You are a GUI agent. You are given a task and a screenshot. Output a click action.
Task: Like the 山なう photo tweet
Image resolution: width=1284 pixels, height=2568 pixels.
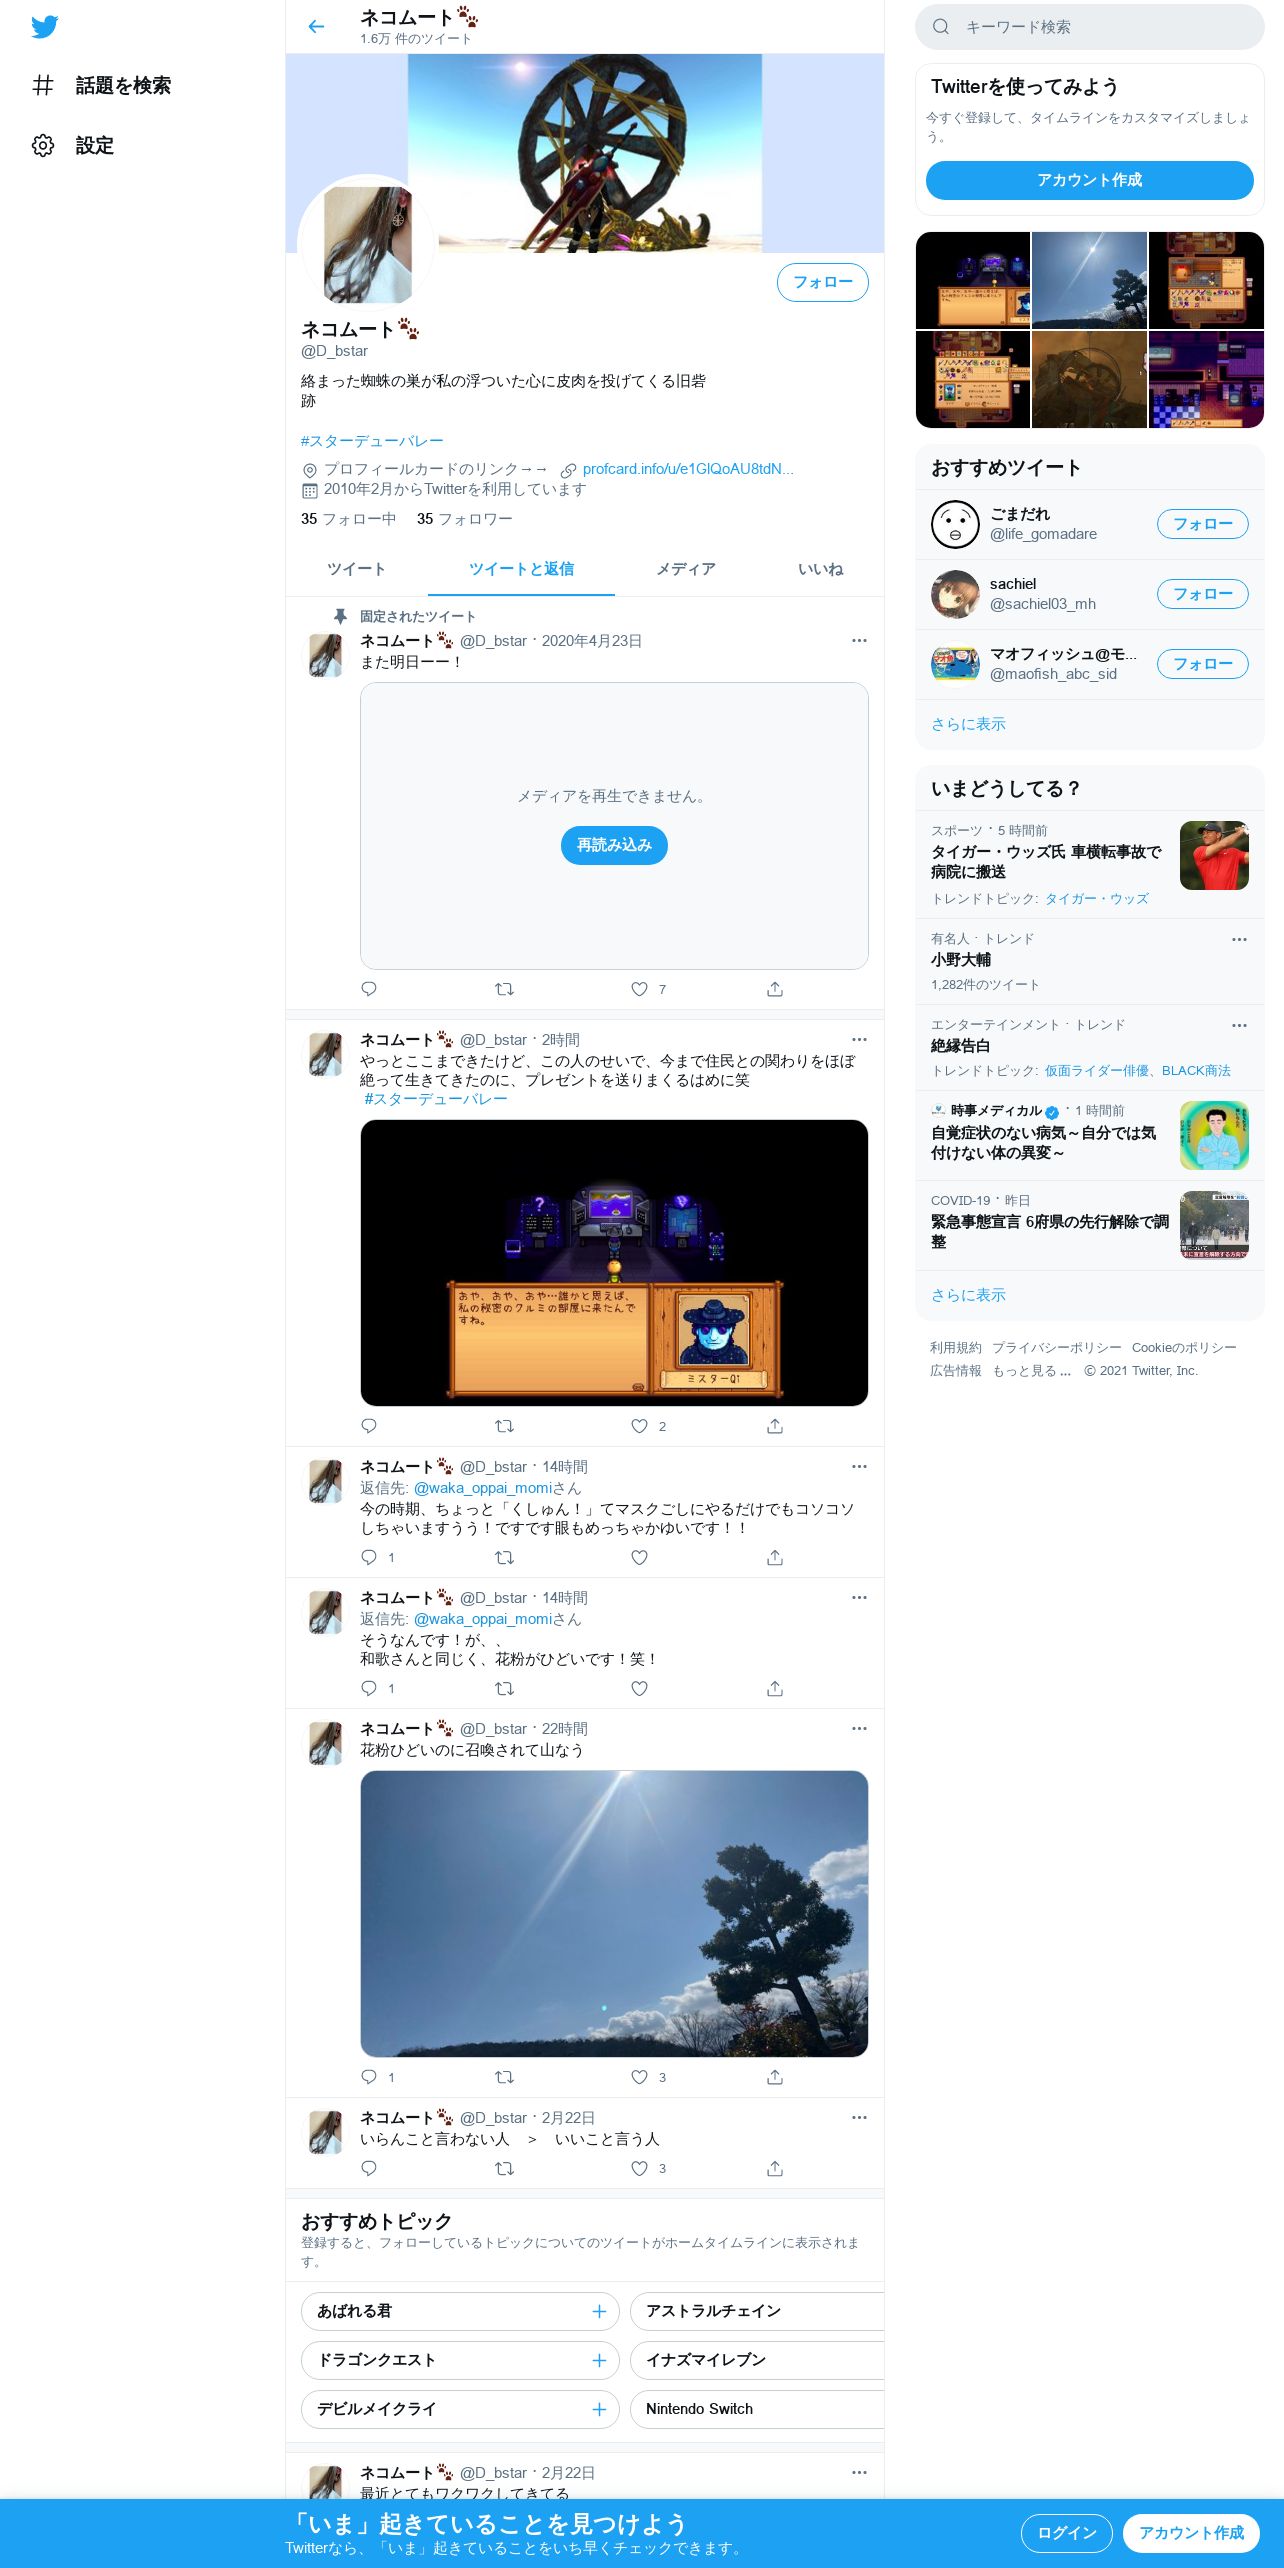640,2077
